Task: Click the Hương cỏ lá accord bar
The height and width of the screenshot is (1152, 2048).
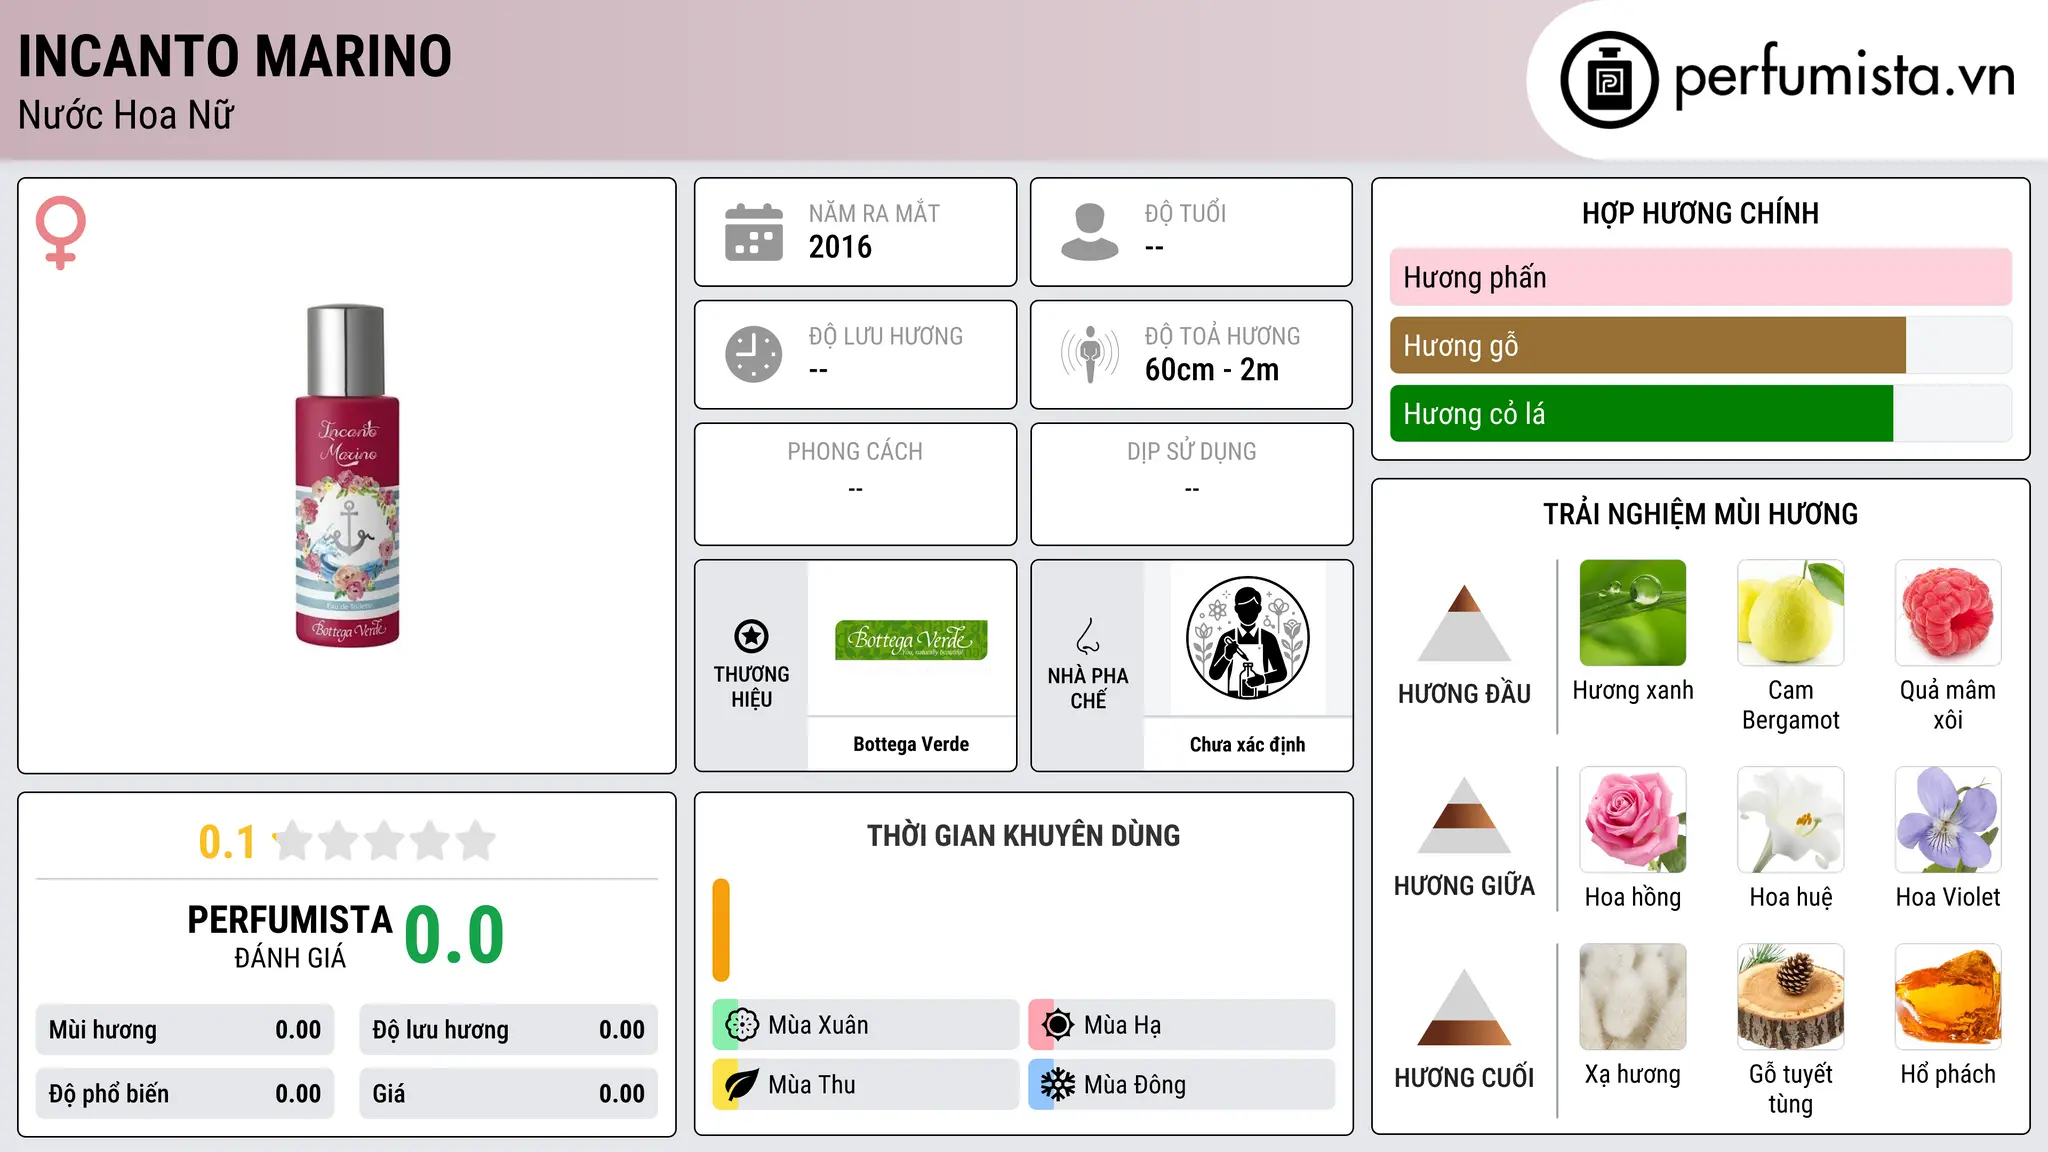Action: [x=1700, y=413]
